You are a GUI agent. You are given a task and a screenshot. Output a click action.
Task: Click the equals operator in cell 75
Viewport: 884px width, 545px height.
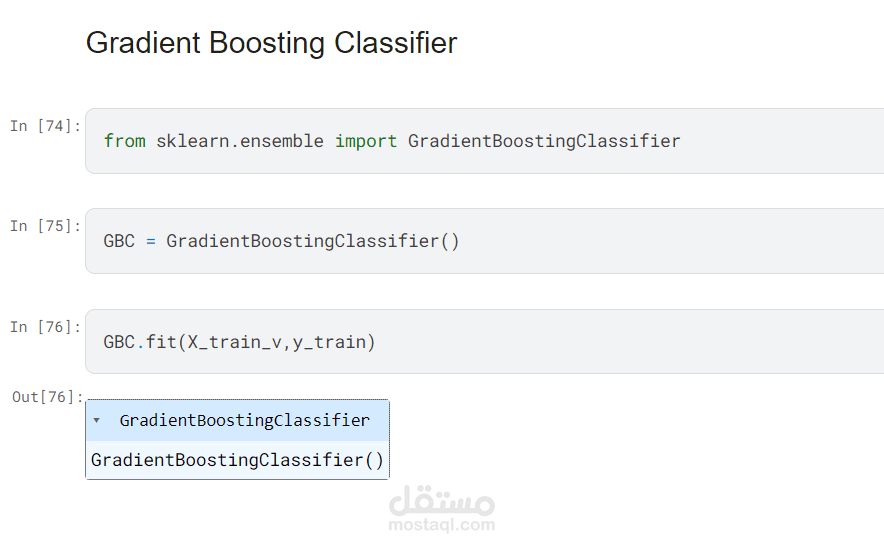tap(151, 242)
